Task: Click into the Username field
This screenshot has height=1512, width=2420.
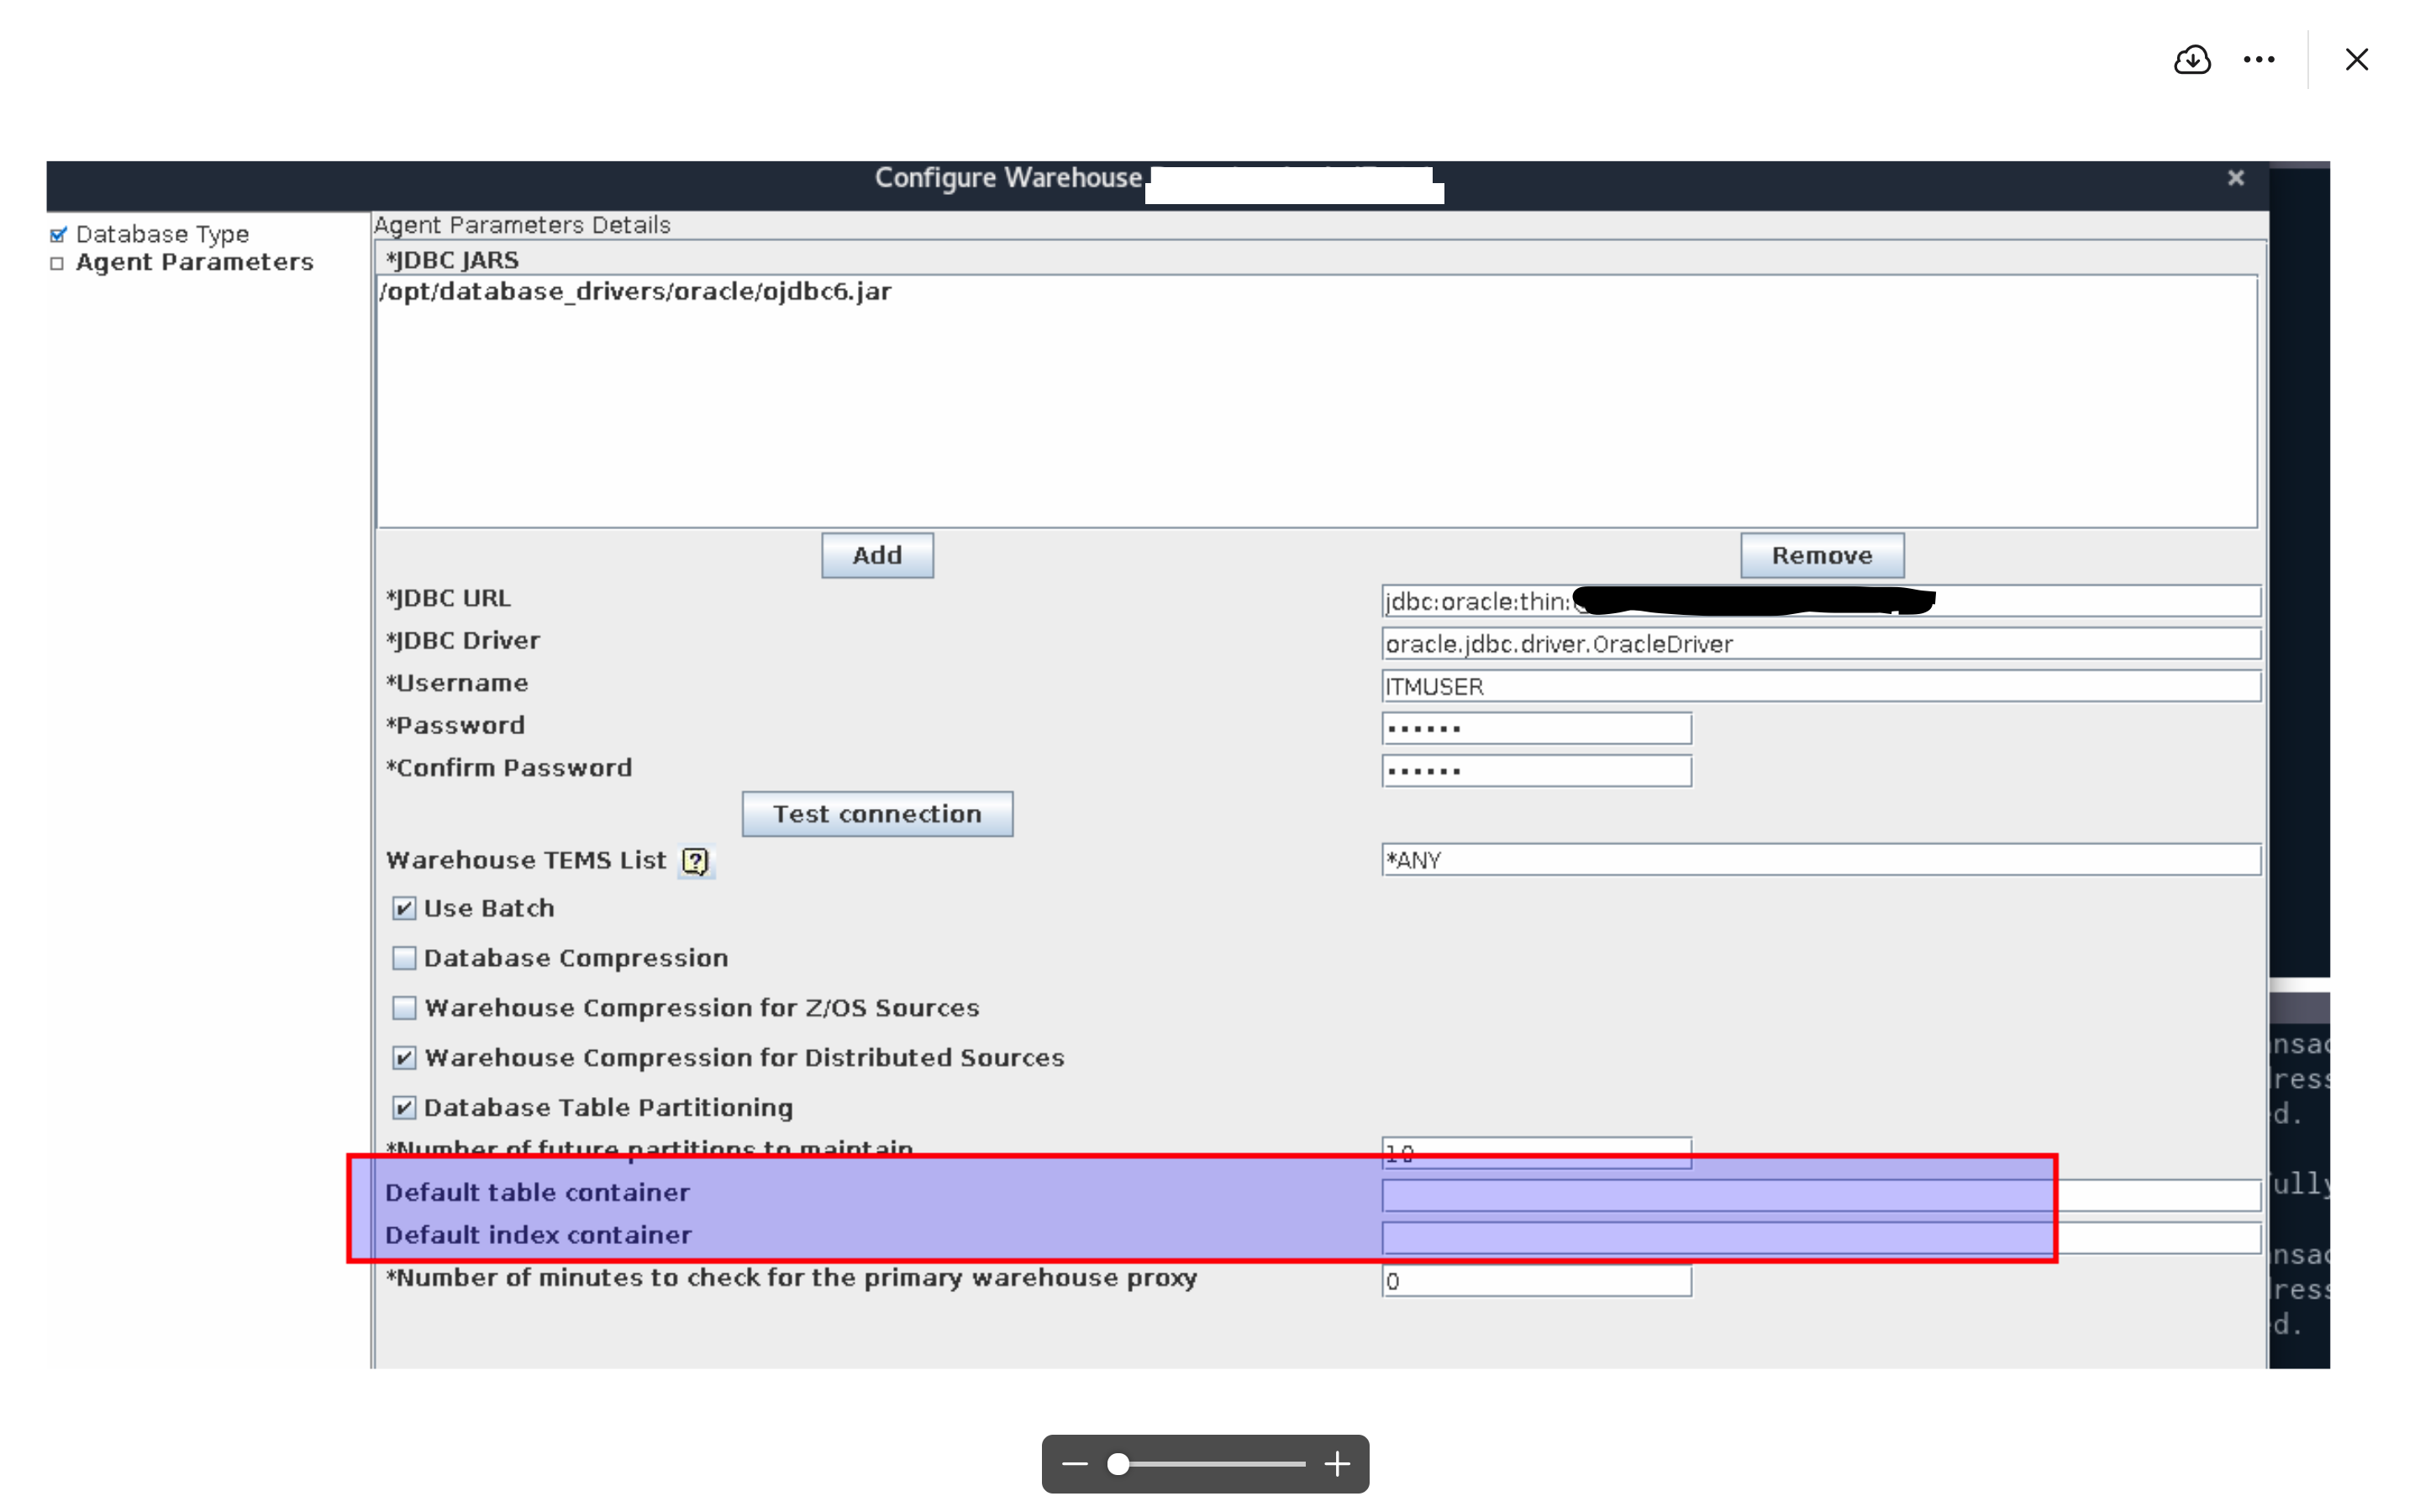Action: 1820,687
